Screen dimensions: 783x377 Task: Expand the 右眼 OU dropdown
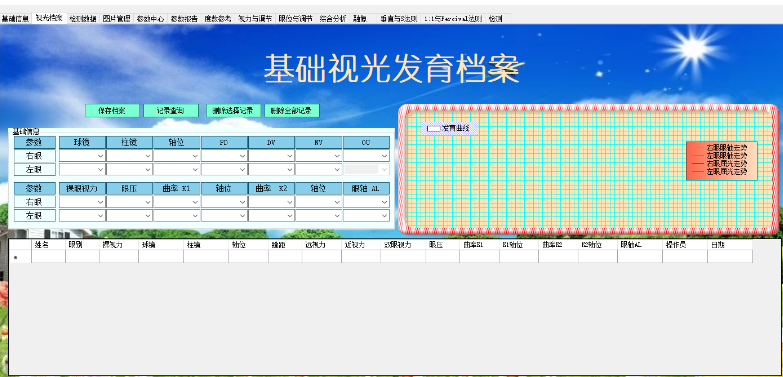(x=384, y=156)
